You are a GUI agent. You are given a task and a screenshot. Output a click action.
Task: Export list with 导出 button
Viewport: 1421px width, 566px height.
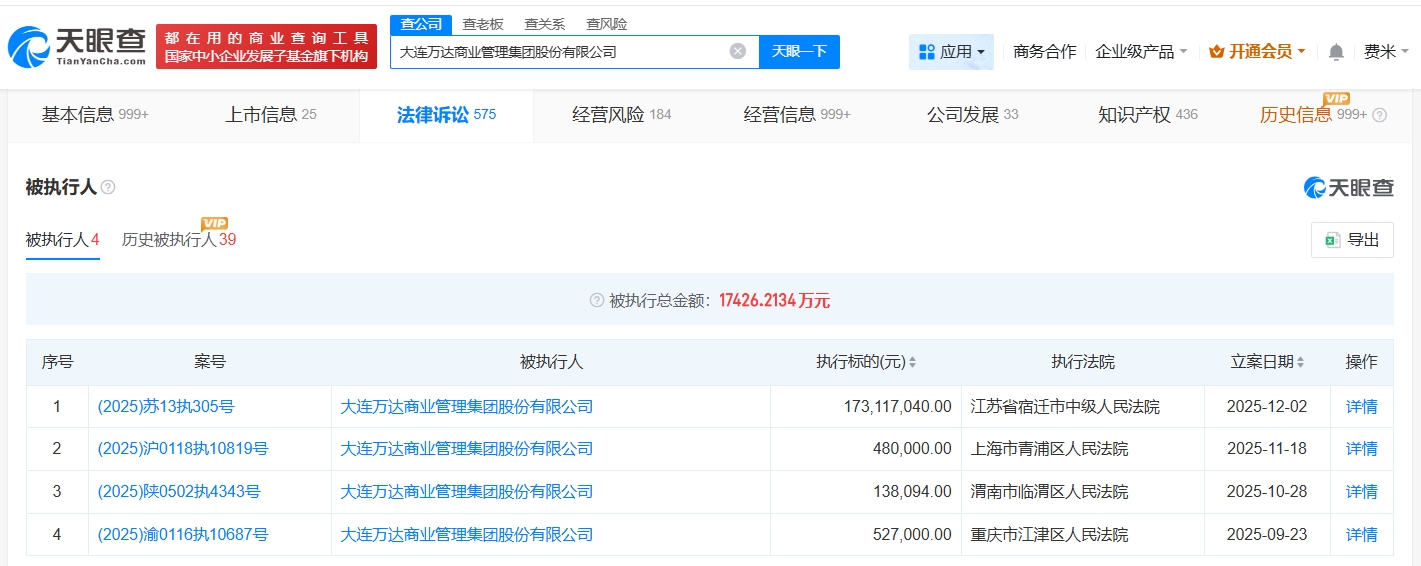tap(1351, 240)
